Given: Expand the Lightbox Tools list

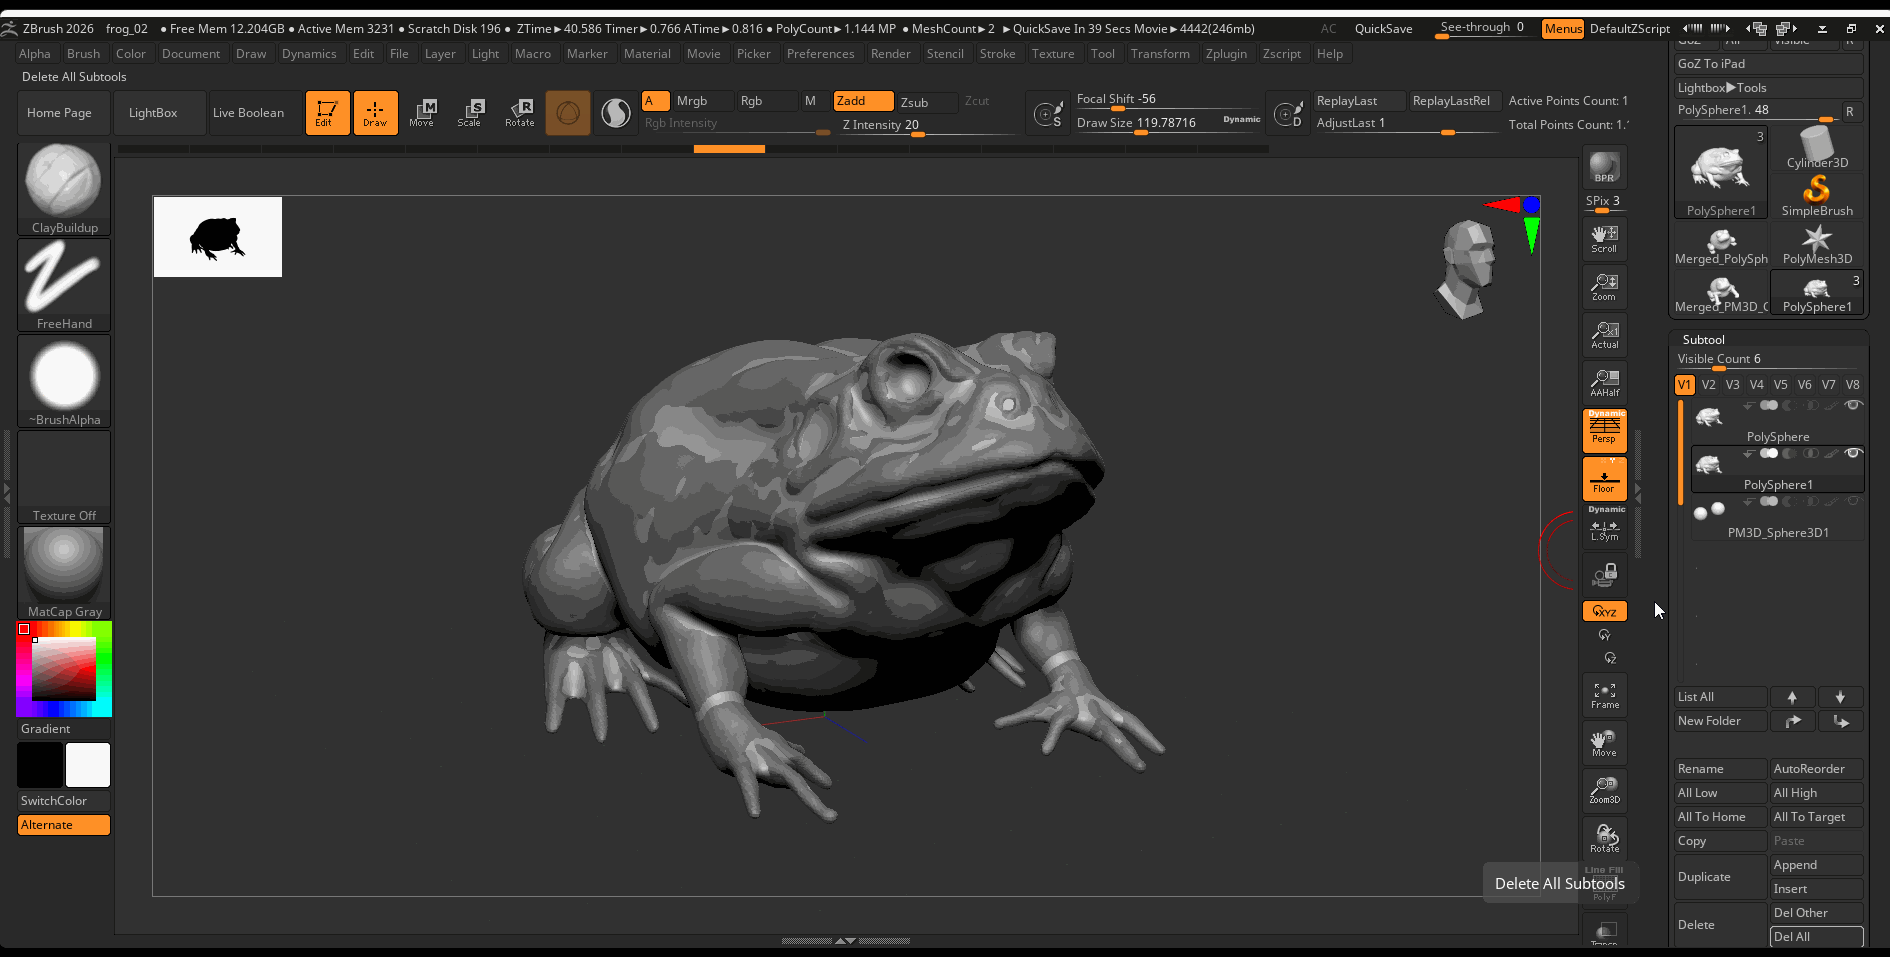Looking at the screenshot, I should pyautogui.click(x=1722, y=88).
